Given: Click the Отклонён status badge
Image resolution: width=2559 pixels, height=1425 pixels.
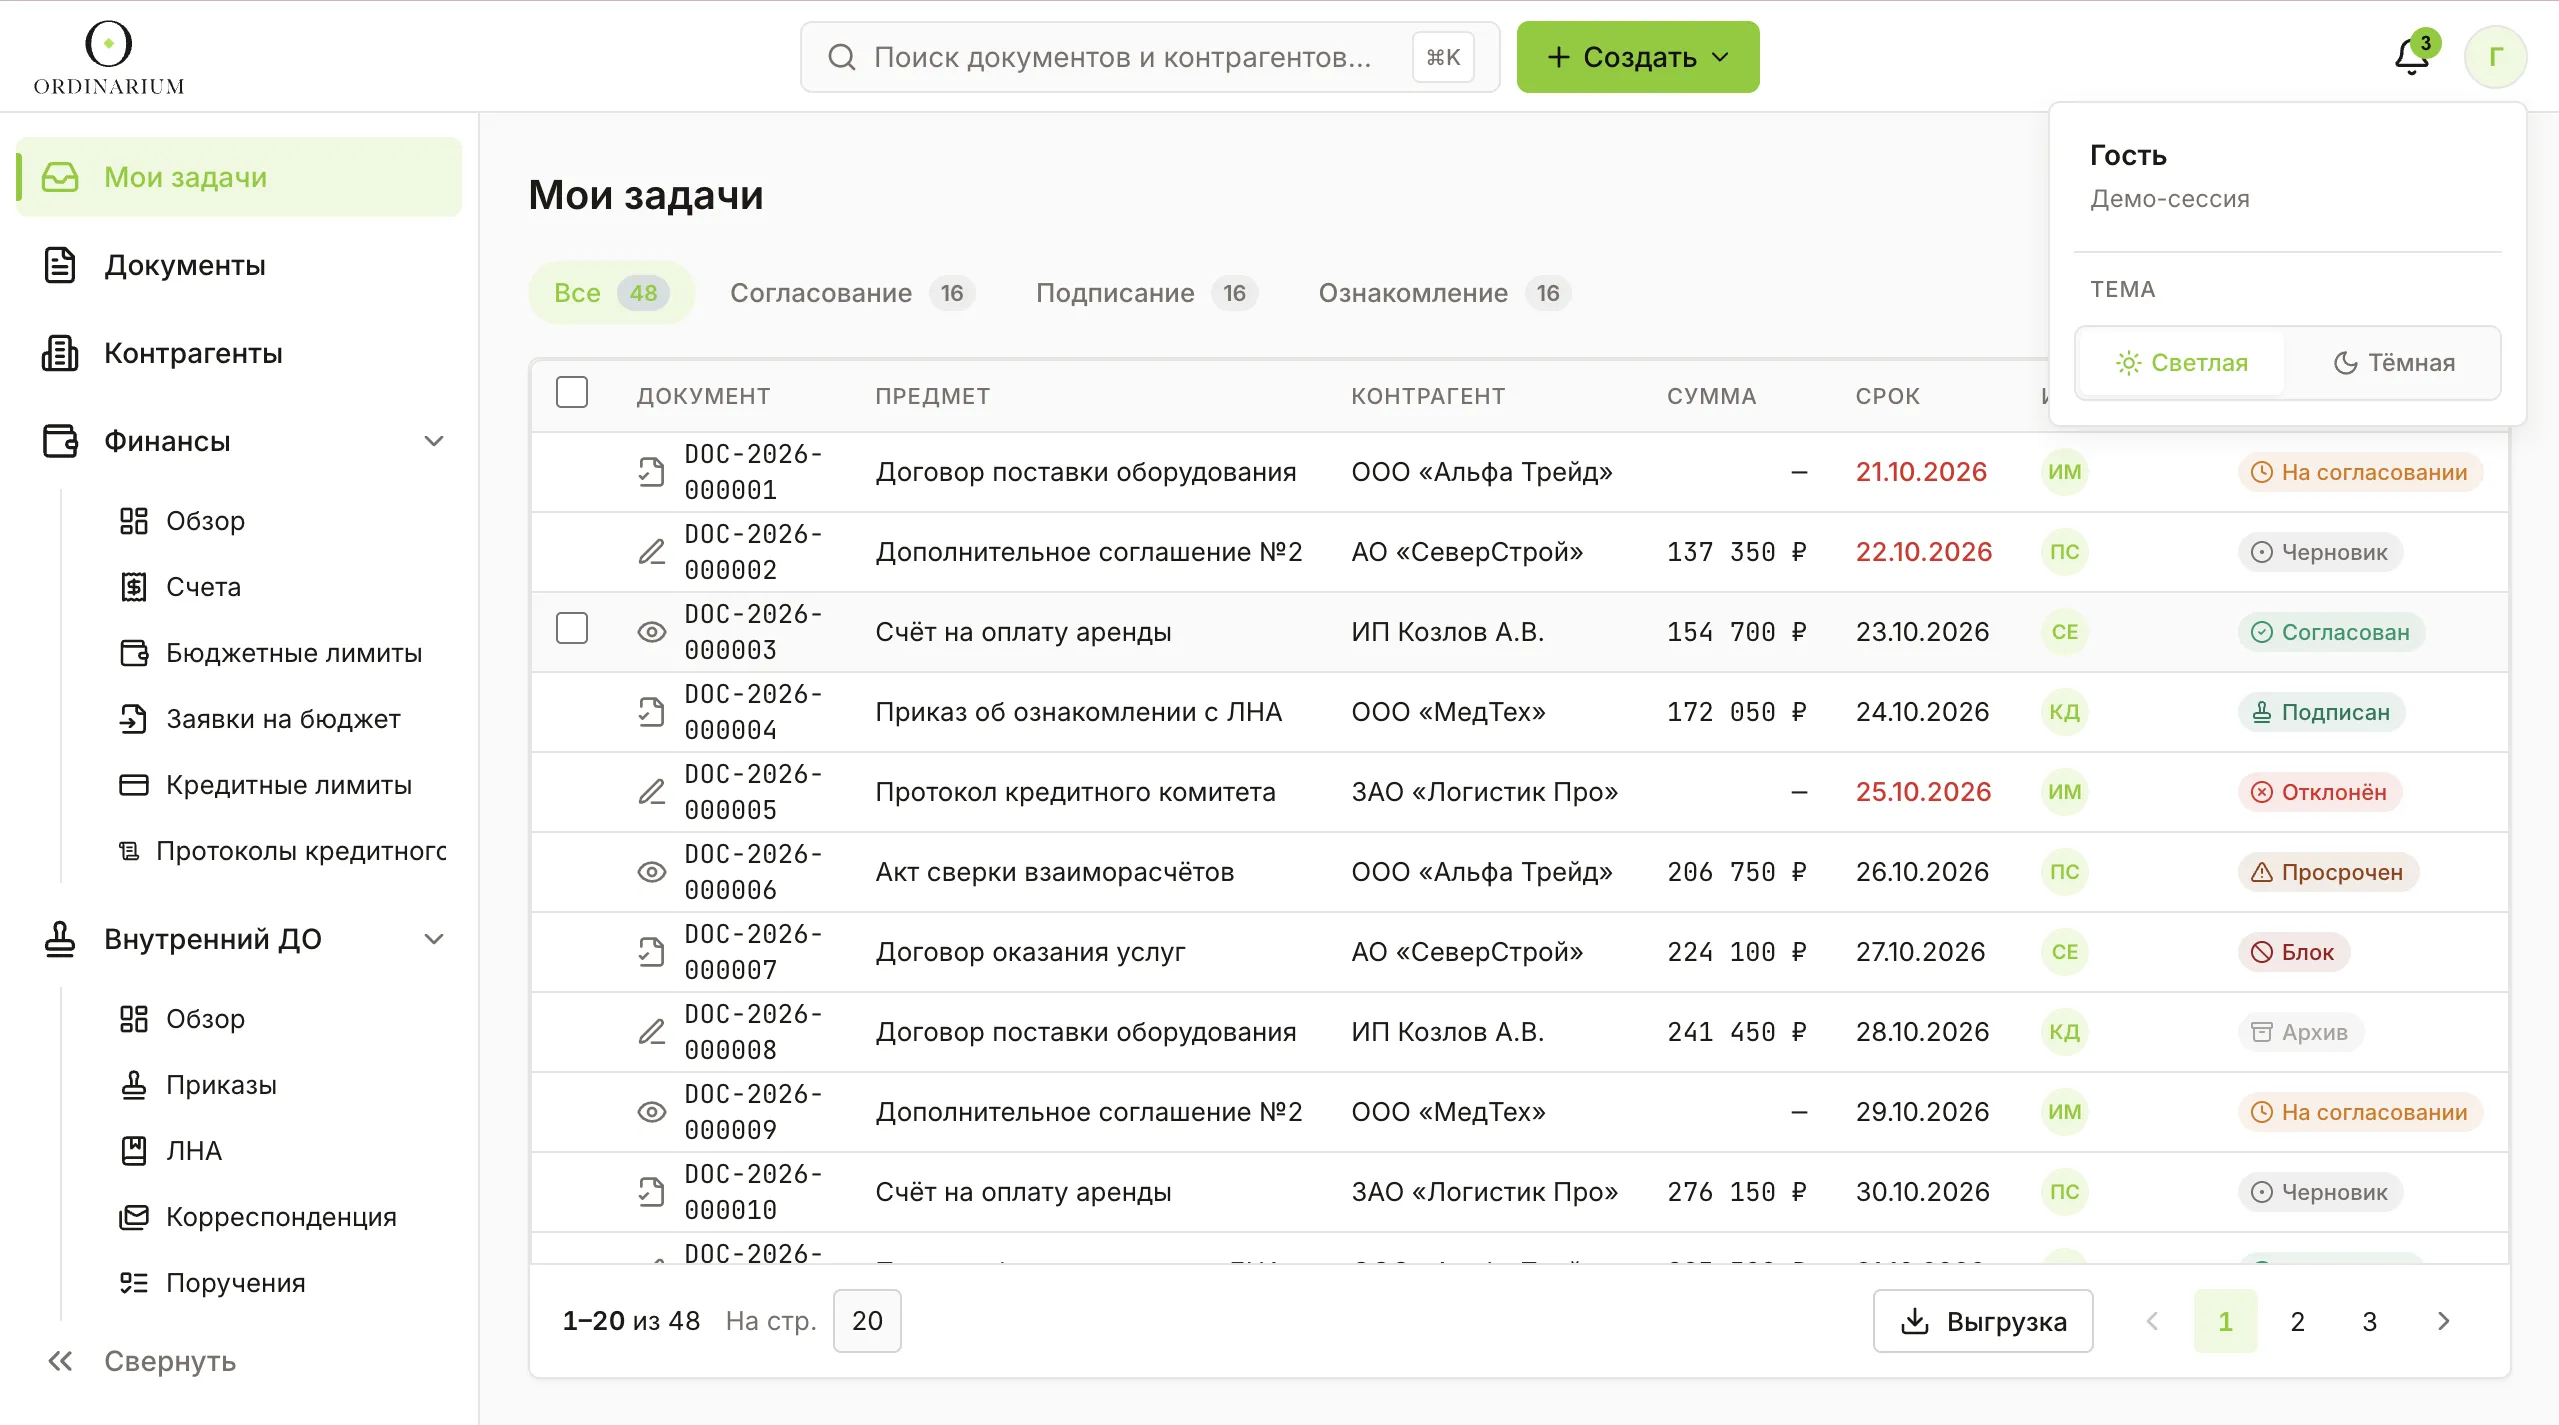Looking at the screenshot, I should coord(2319,792).
